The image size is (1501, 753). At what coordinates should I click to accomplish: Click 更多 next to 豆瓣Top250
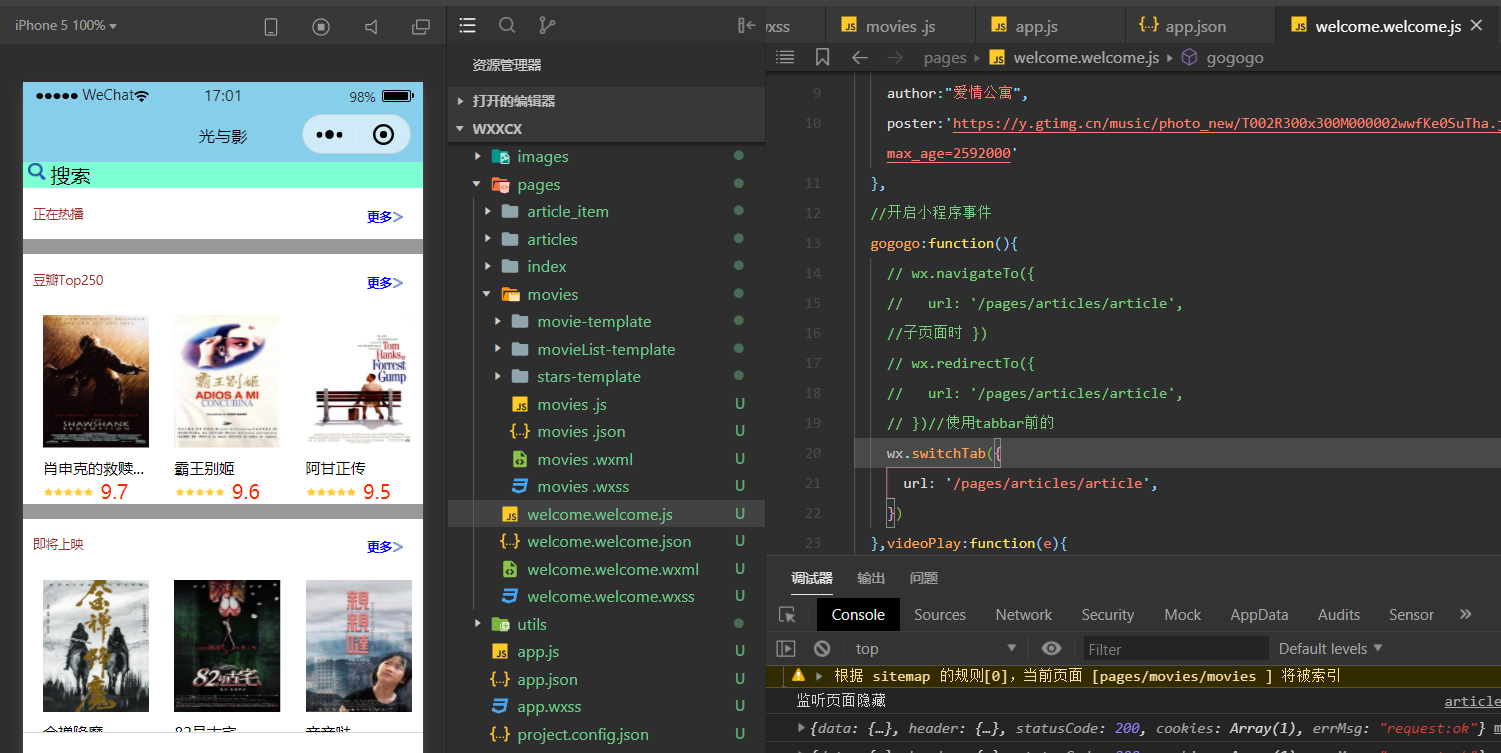click(x=385, y=283)
